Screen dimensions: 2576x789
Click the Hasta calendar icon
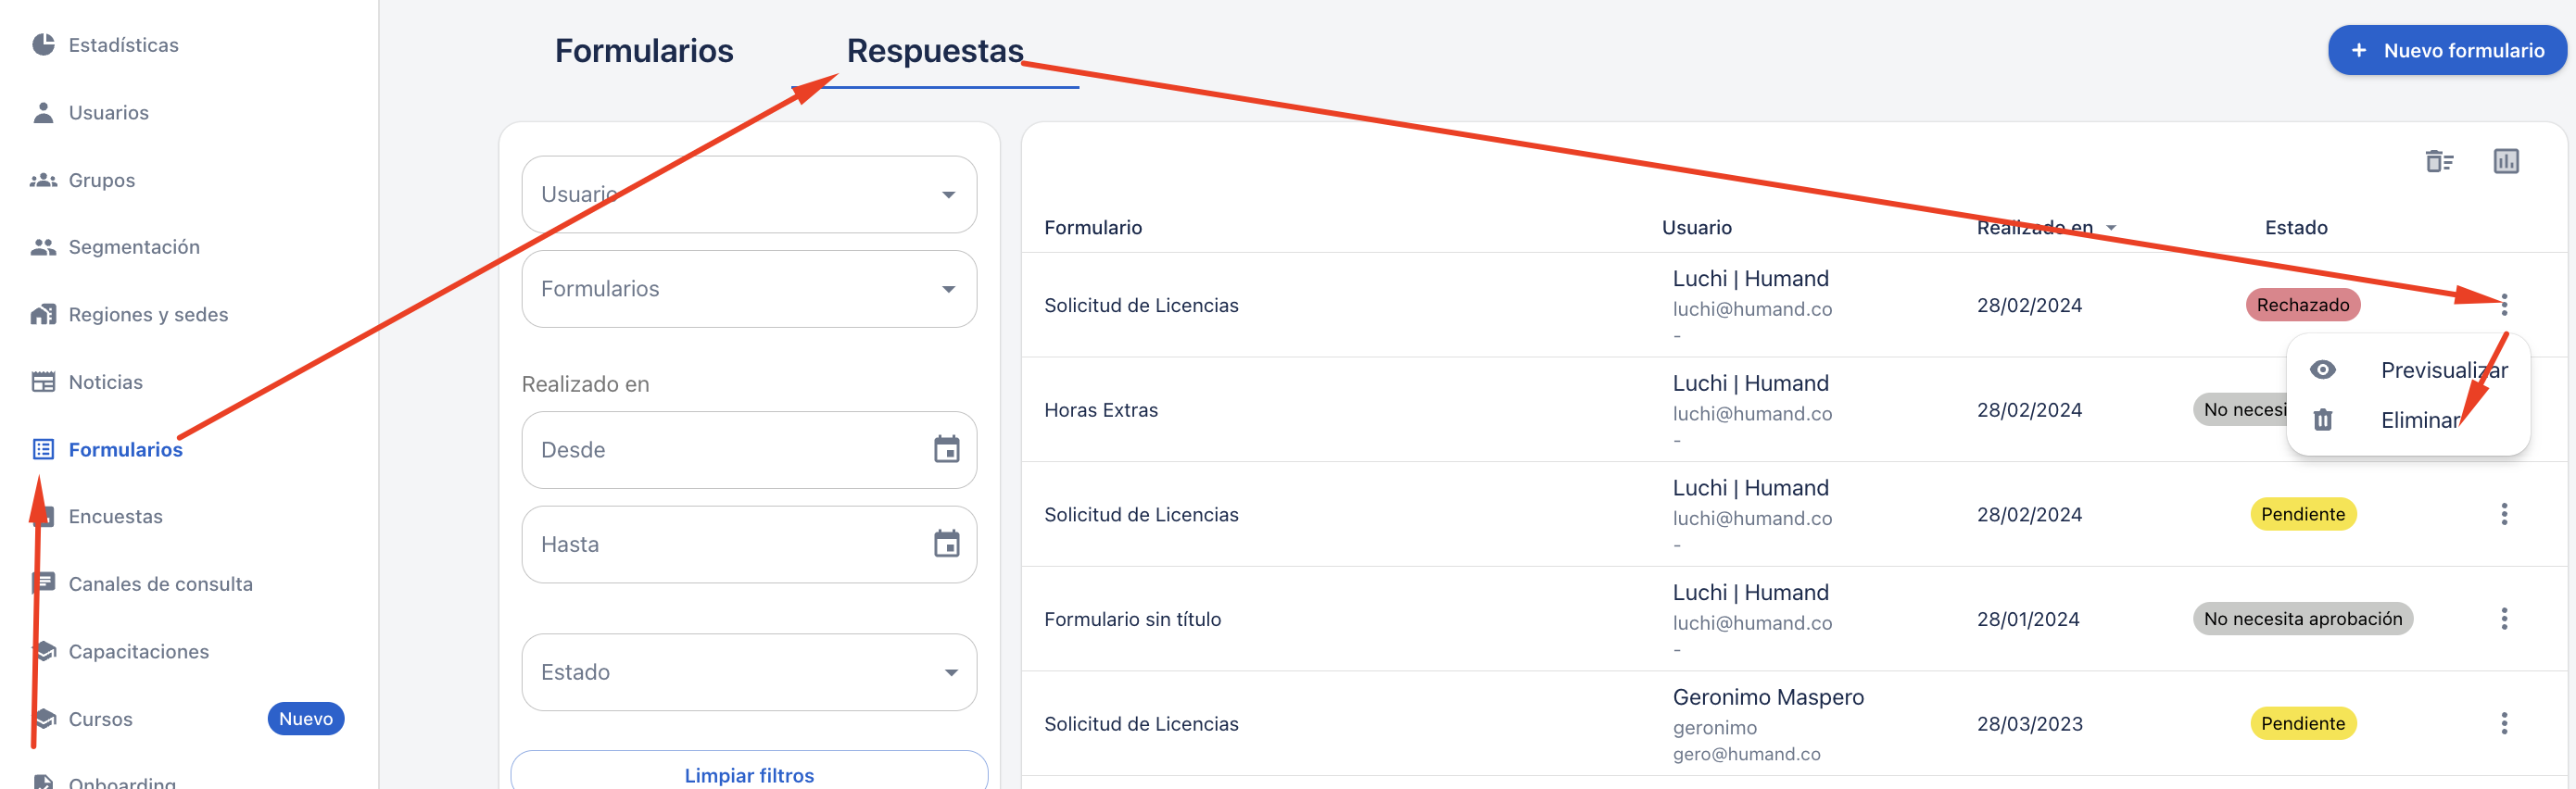click(x=946, y=544)
